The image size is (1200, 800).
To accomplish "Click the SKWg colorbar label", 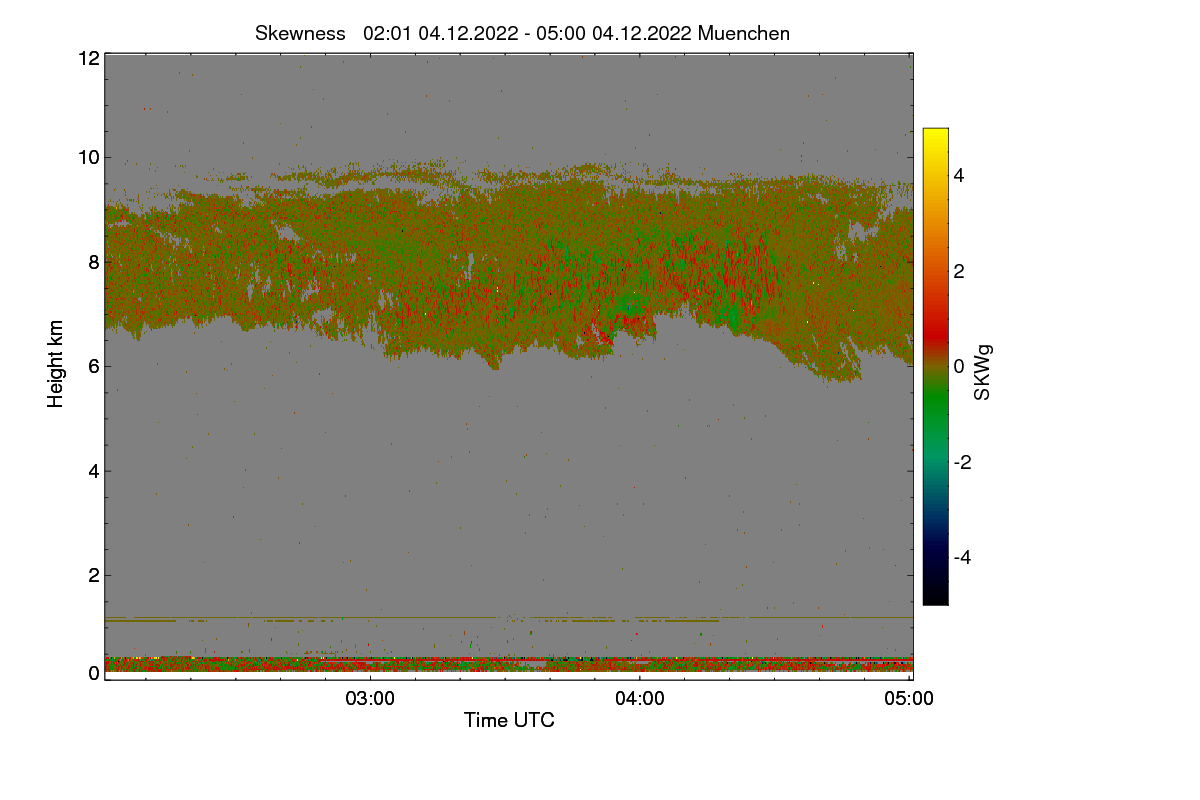I will pyautogui.click(x=983, y=373).
